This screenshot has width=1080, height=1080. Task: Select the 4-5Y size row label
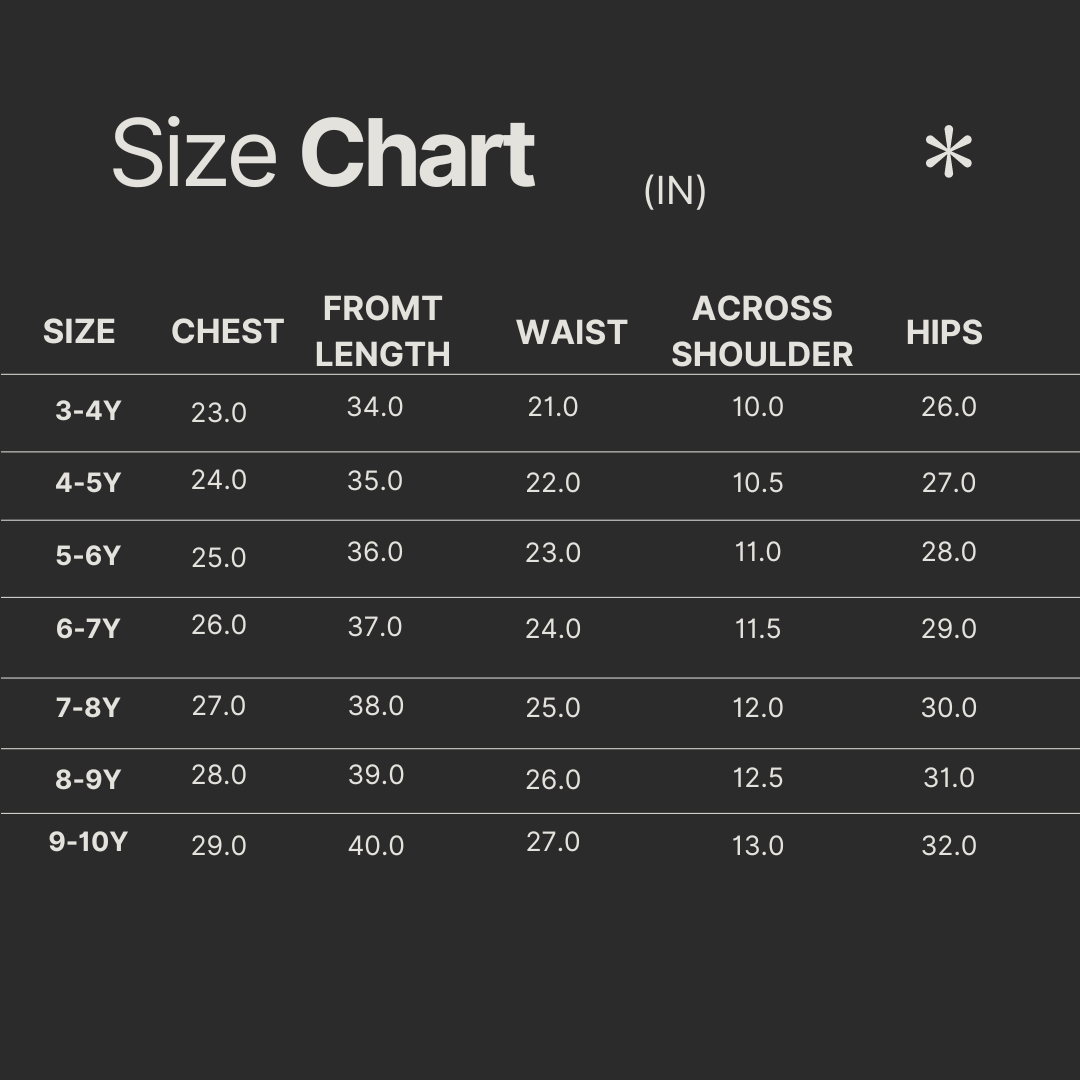(88, 483)
